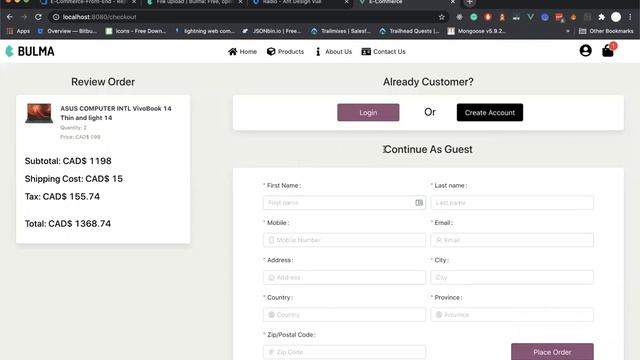Expand the hidden bookmarks overflow chevron
The height and width of the screenshot is (360, 640).
567,31
